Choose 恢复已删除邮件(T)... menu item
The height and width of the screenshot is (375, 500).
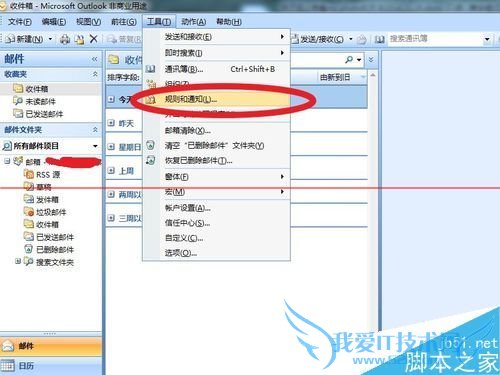tap(217, 161)
